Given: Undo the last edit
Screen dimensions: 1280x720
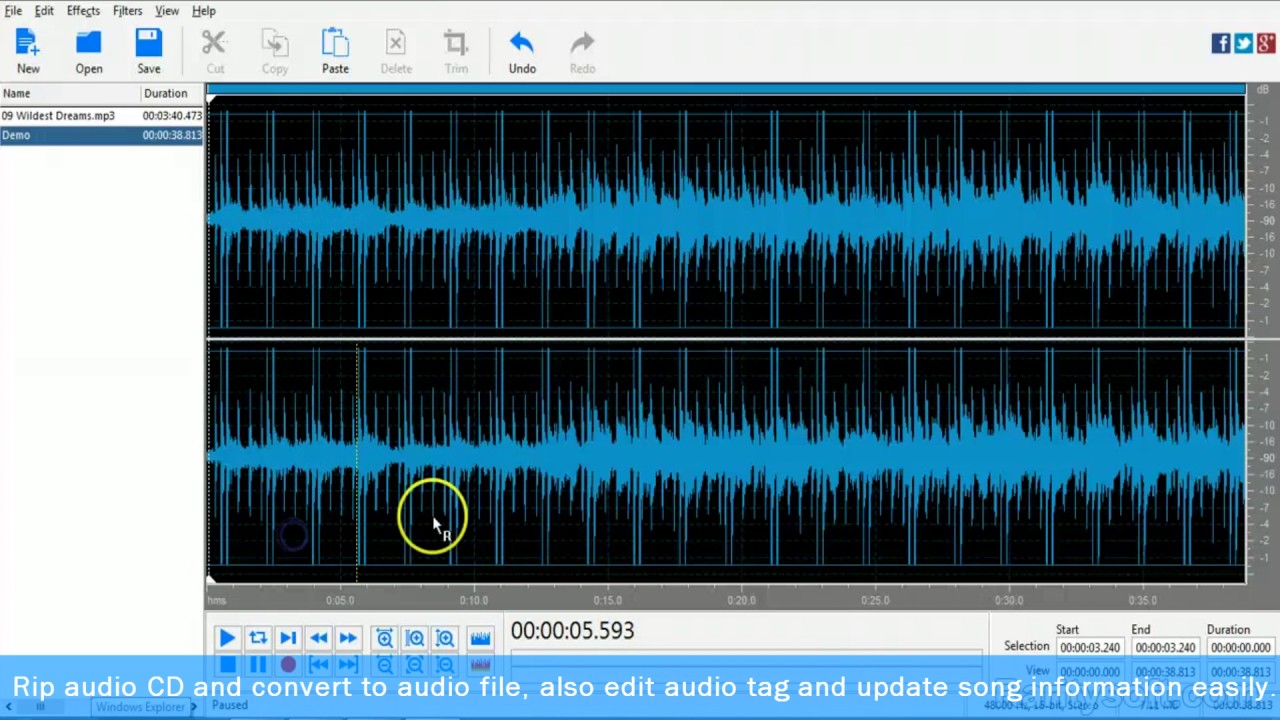Looking at the screenshot, I should 522,52.
